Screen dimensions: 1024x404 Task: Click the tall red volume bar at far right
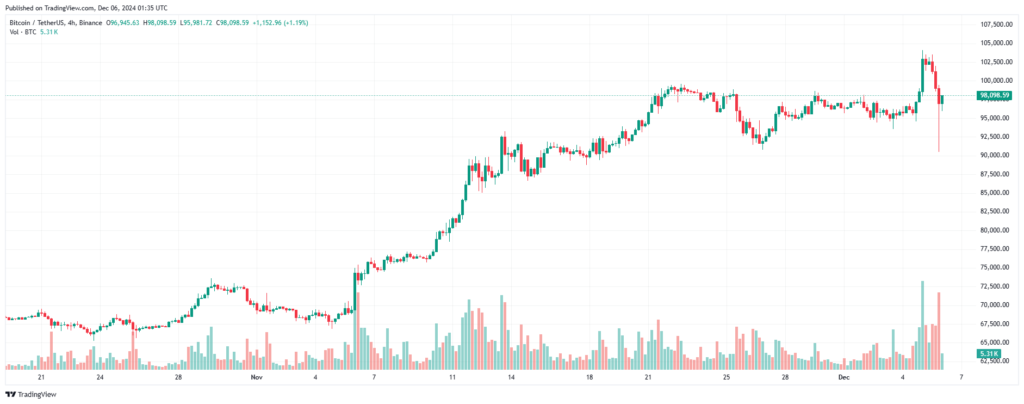[x=938, y=331]
